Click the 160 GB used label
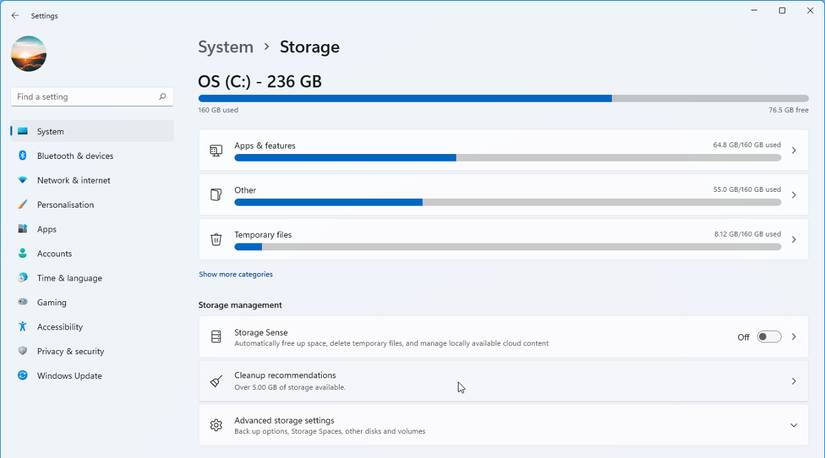The image size is (825, 458). [218, 110]
